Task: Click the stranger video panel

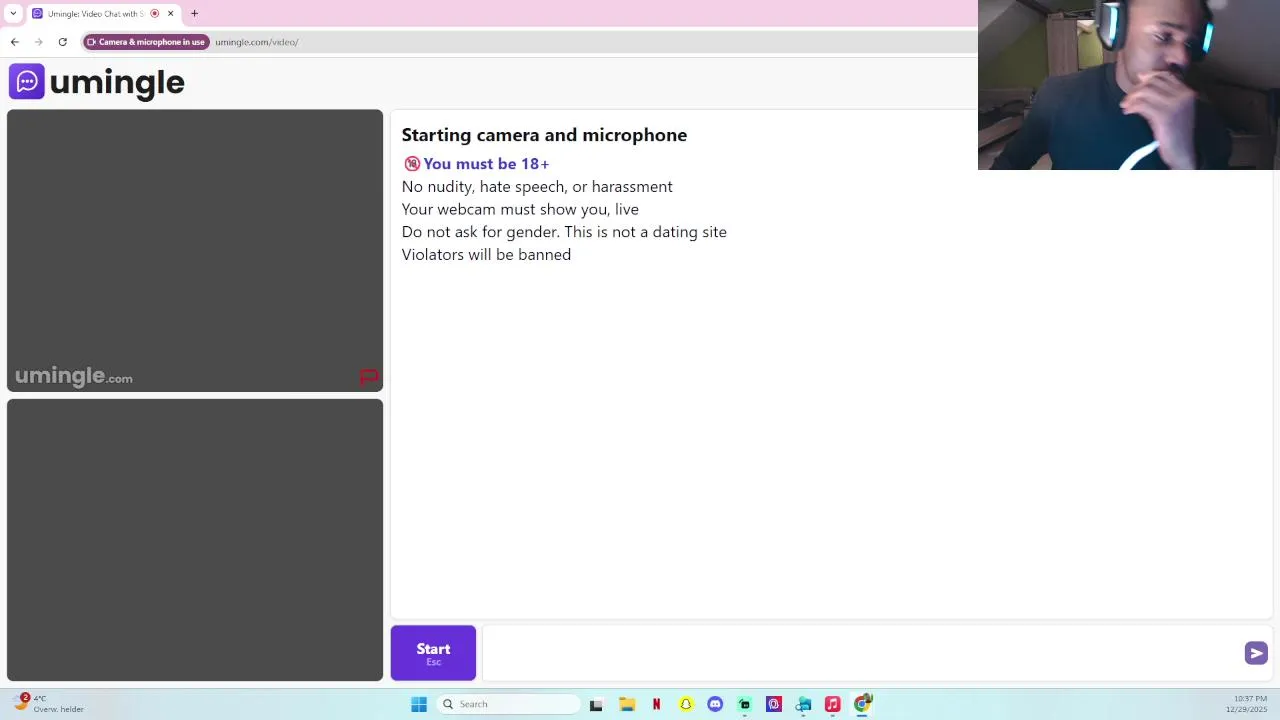Action: (195, 250)
